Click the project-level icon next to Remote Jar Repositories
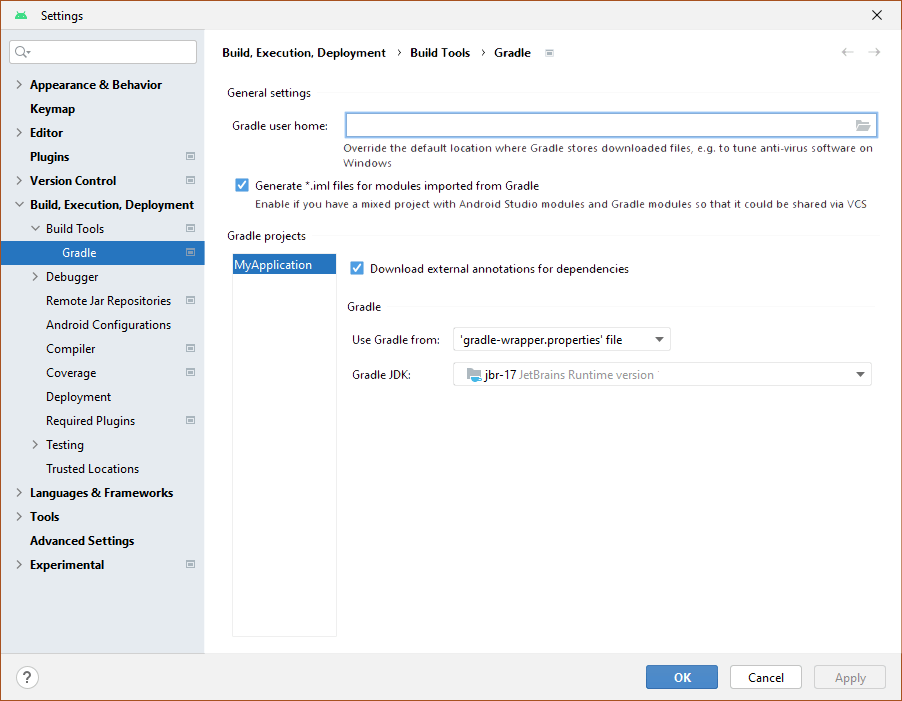 pos(190,300)
